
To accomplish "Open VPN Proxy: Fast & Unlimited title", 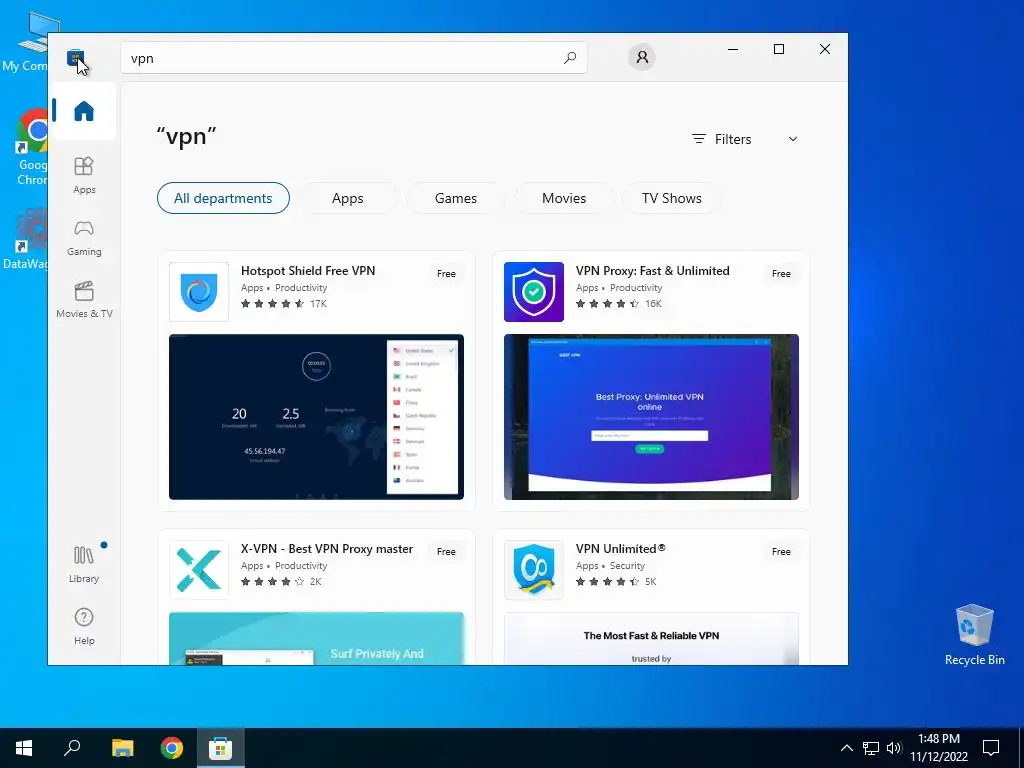I will pyautogui.click(x=652, y=270).
